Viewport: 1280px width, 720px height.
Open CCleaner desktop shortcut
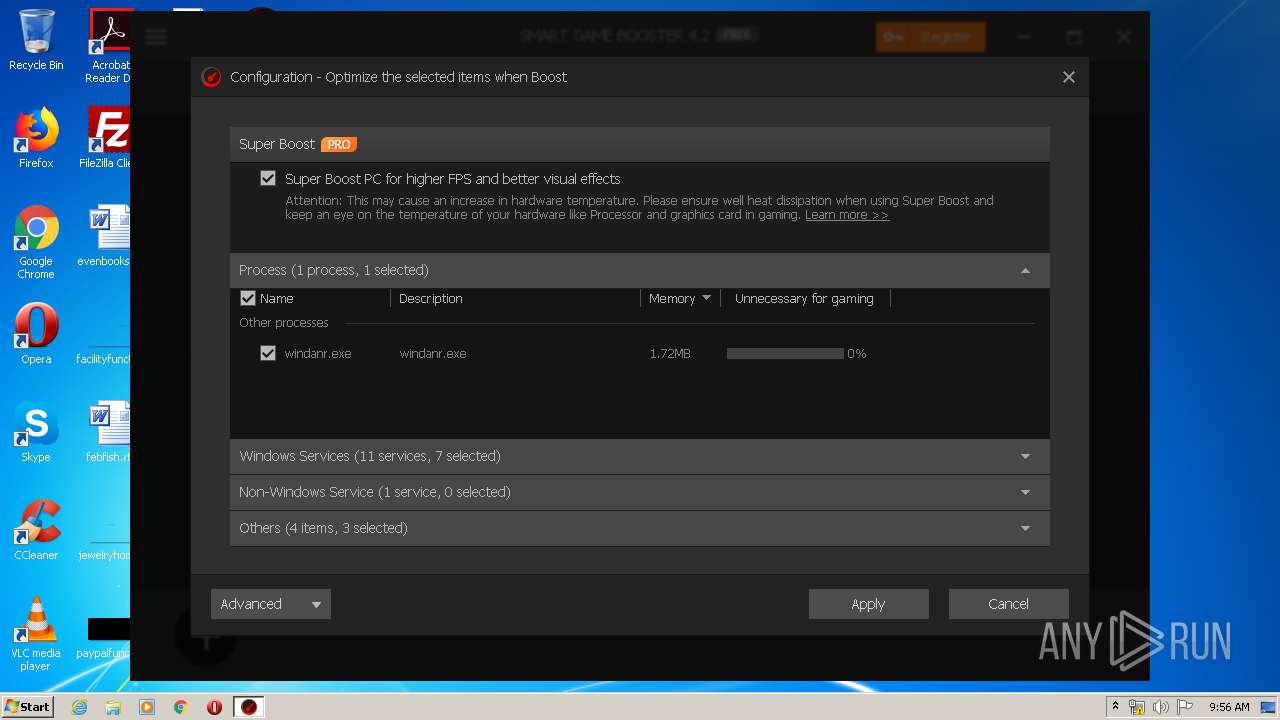pos(36,530)
